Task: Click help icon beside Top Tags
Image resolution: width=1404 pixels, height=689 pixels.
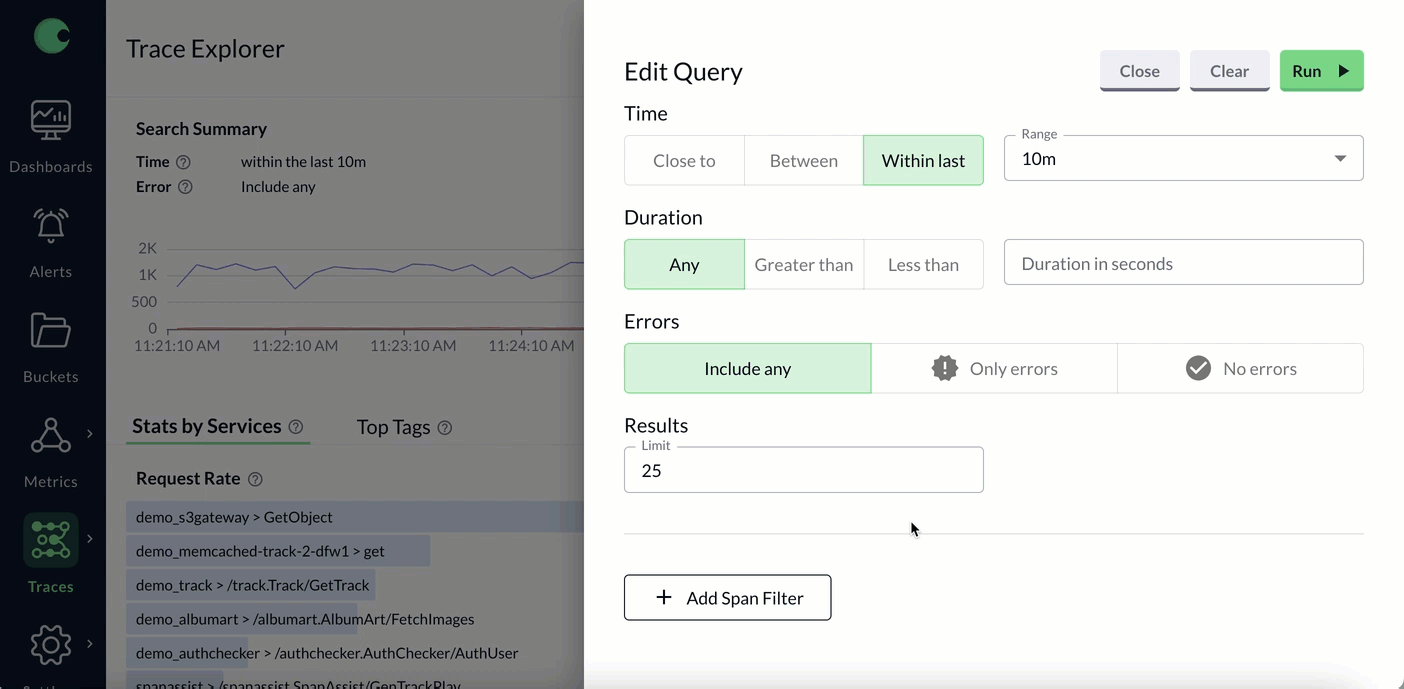Action: [445, 428]
